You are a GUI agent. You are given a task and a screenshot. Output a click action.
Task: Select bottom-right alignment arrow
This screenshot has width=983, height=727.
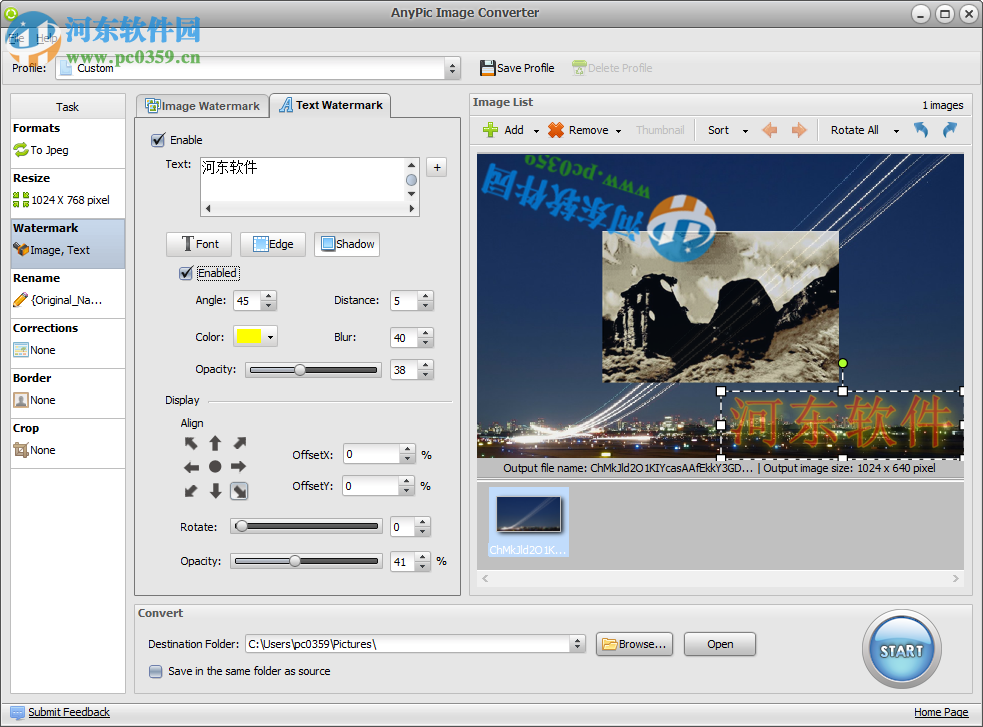[239, 490]
